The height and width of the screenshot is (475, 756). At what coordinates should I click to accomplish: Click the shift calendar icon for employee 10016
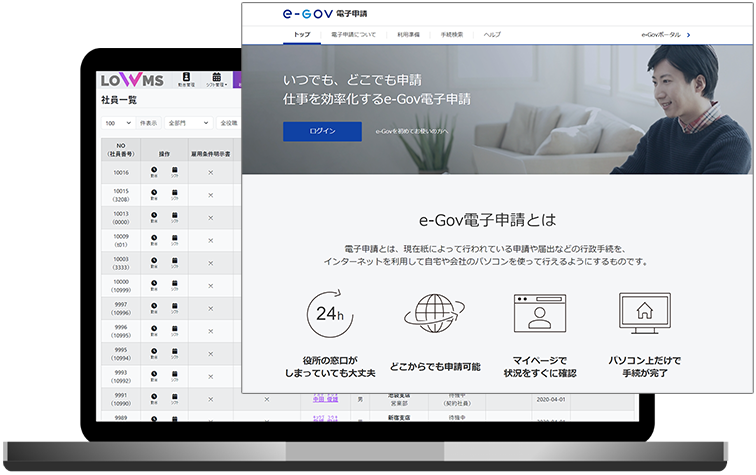click(x=175, y=172)
